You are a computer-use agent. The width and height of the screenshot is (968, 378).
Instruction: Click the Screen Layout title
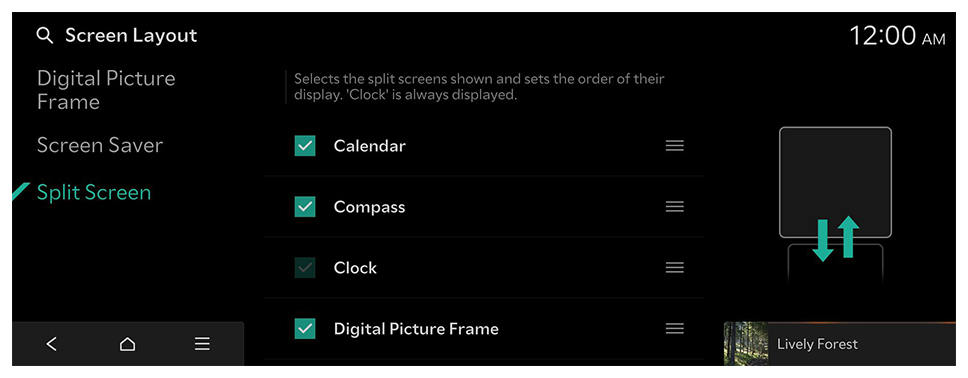(x=131, y=36)
